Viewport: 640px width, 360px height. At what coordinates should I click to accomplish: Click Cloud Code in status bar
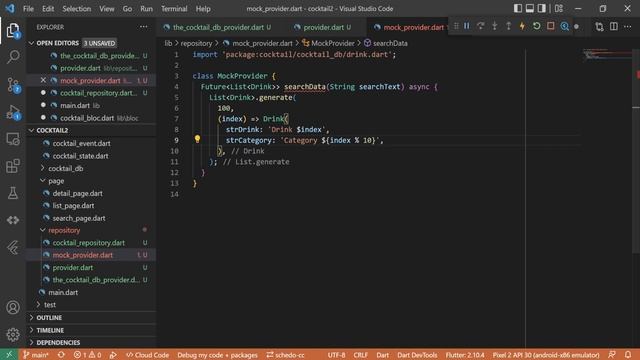[x=147, y=355]
